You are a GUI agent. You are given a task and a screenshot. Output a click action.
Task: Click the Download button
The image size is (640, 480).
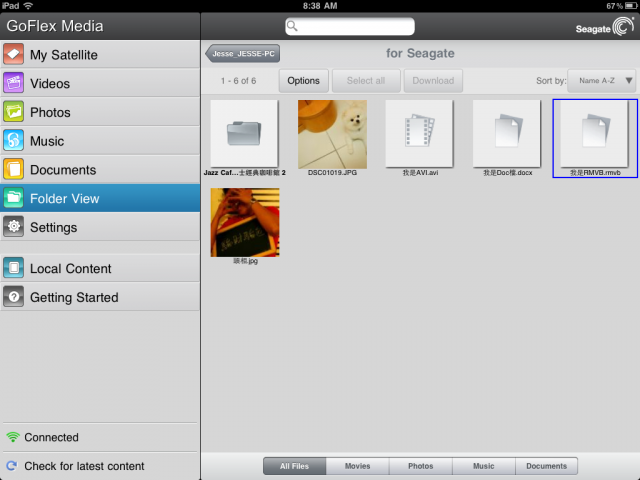point(433,81)
